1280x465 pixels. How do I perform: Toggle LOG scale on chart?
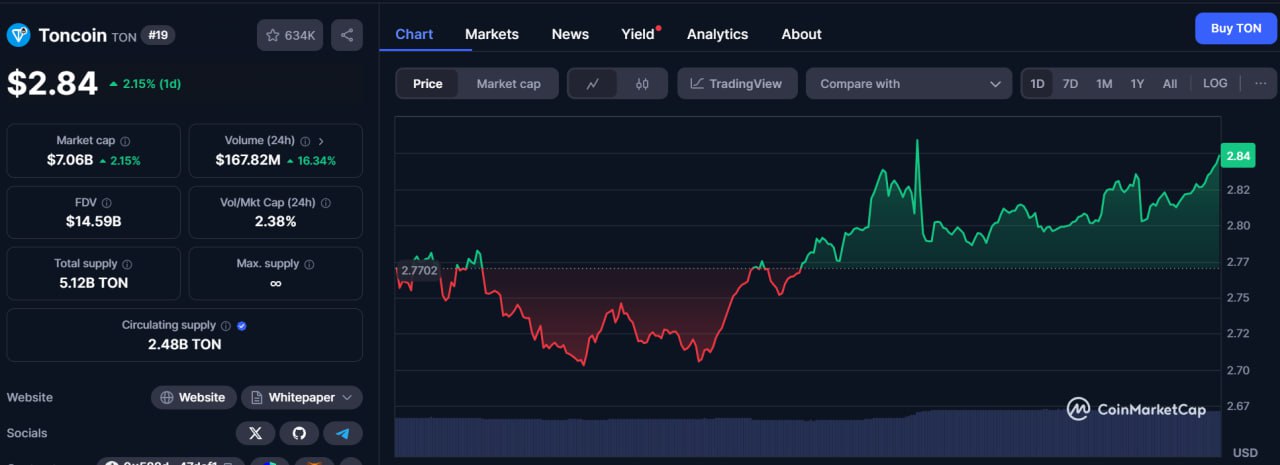tap(1215, 84)
